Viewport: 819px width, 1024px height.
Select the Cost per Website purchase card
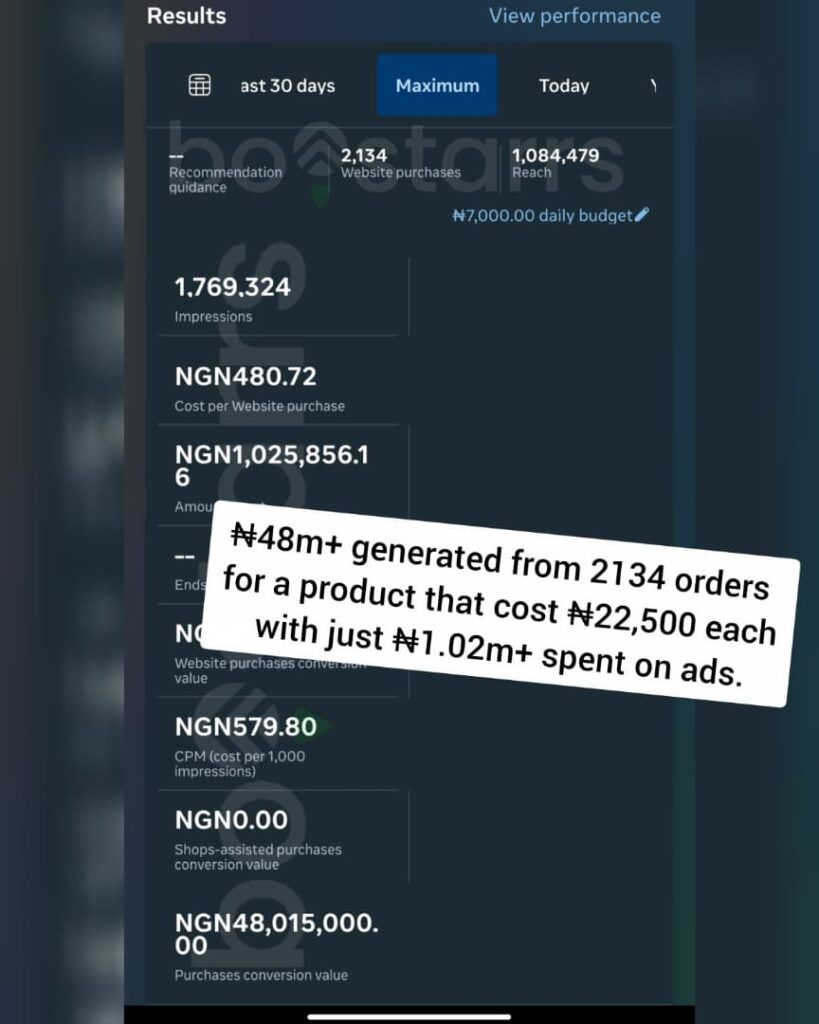coord(276,388)
